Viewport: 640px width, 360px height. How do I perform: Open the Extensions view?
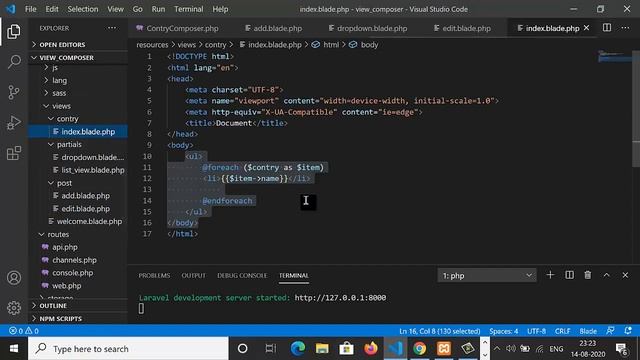[x=14, y=153]
